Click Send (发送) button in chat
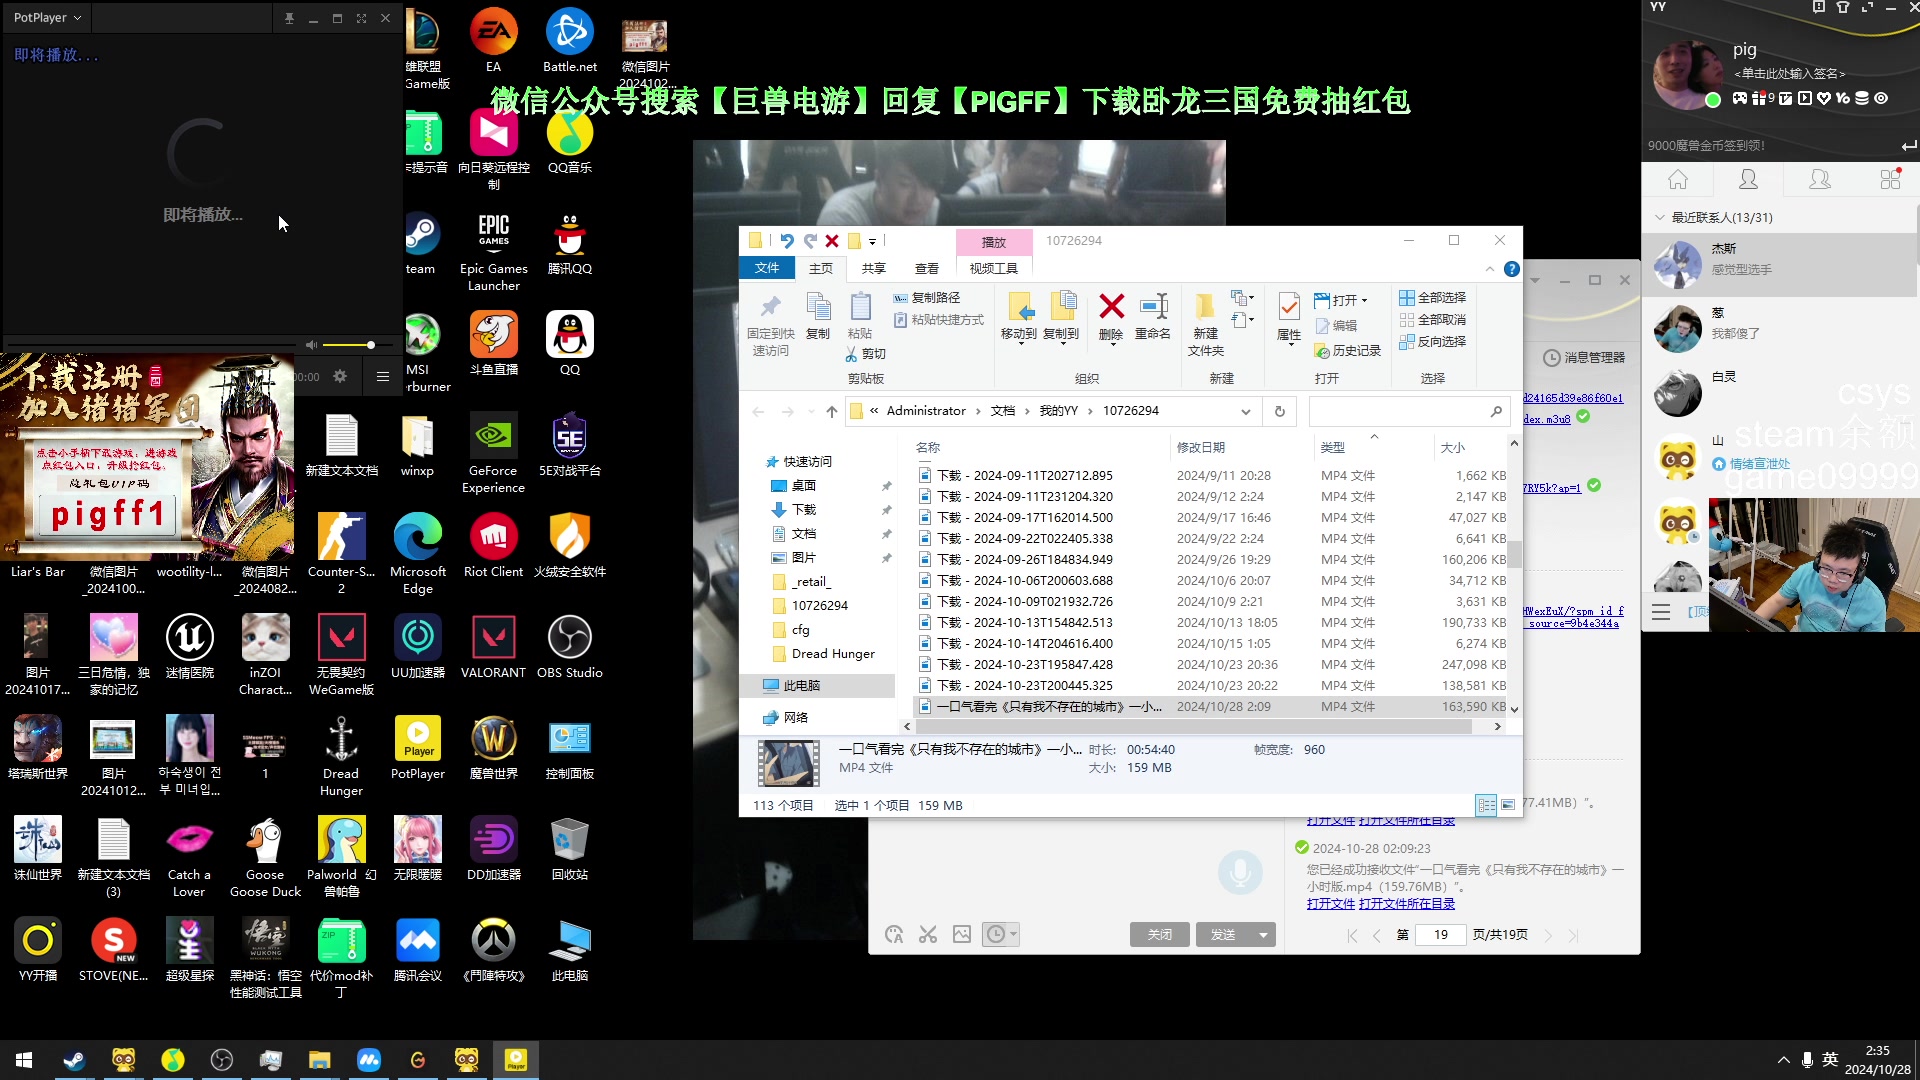Screen dimensions: 1920x1080 point(1224,935)
